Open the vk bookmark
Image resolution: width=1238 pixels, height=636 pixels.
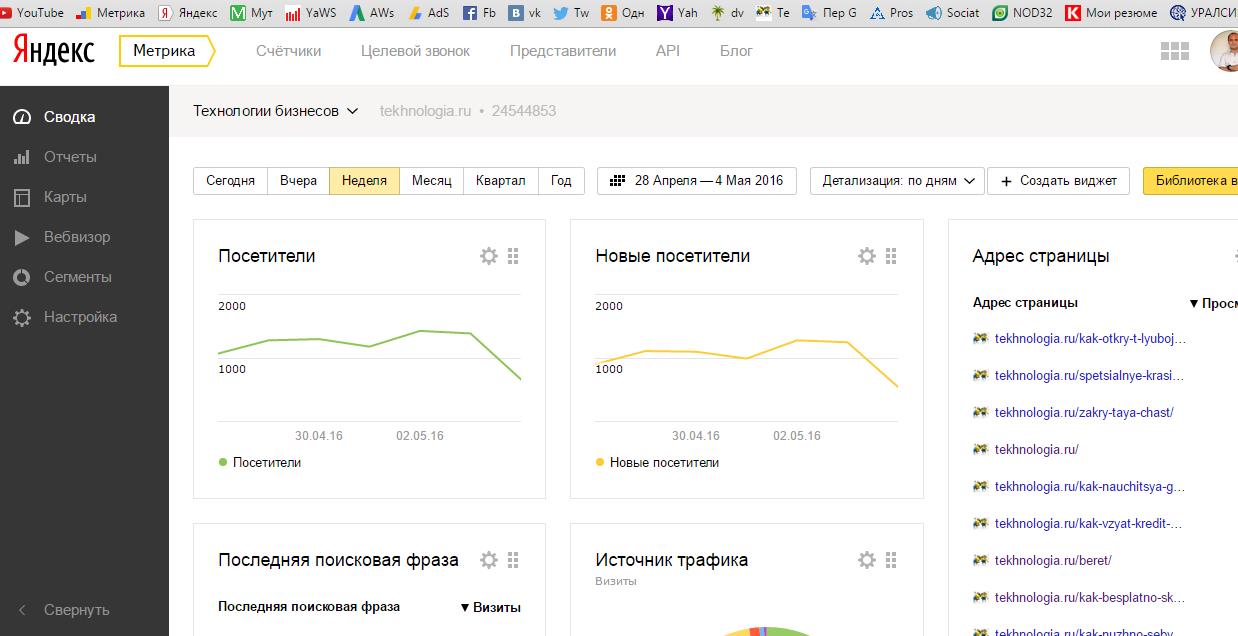pos(525,13)
